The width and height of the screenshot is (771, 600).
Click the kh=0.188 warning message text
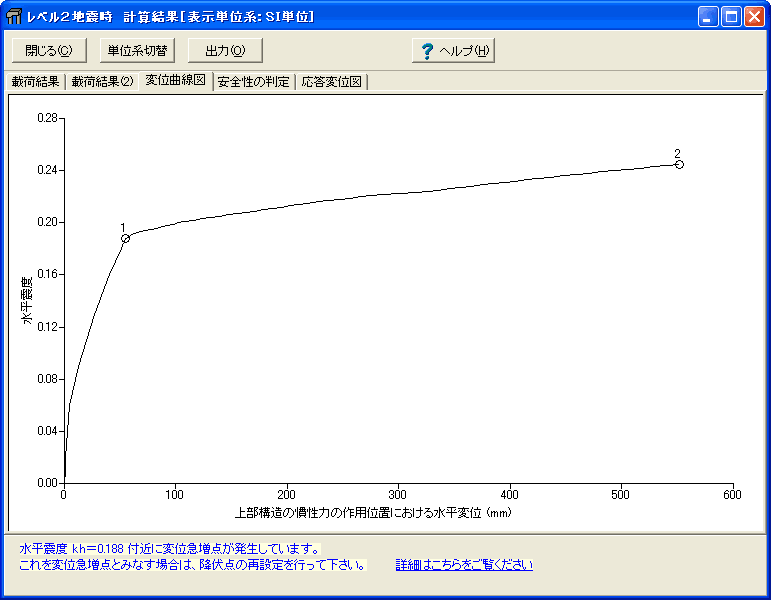170,548
